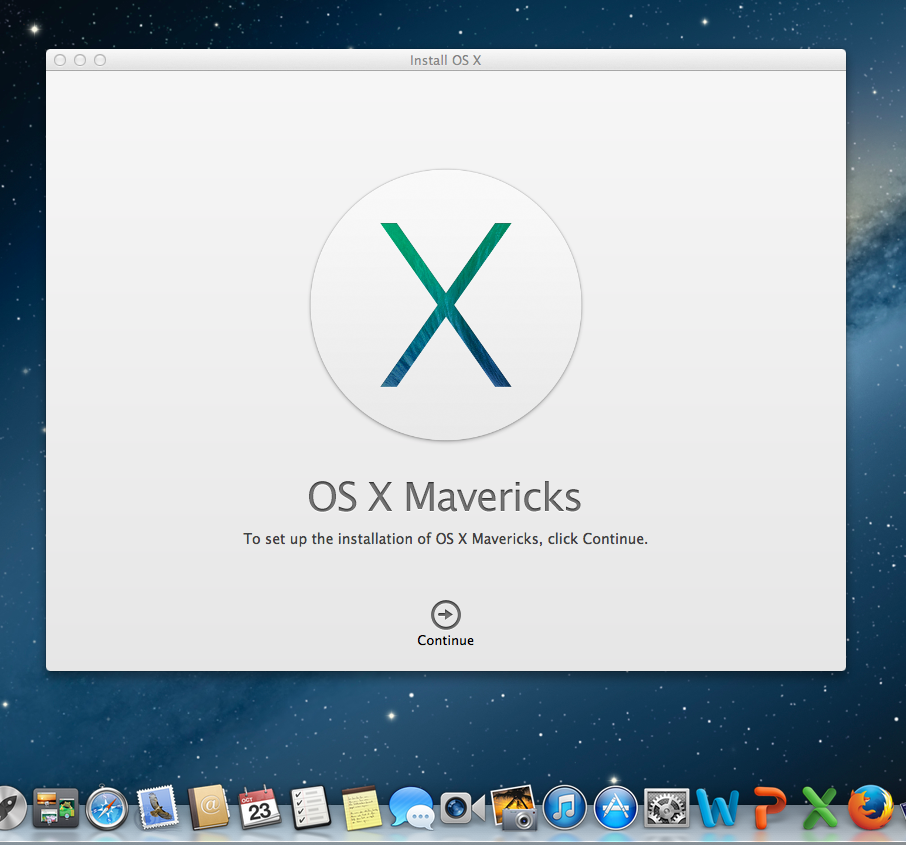Close the Install OS X window

click(60, 60)
